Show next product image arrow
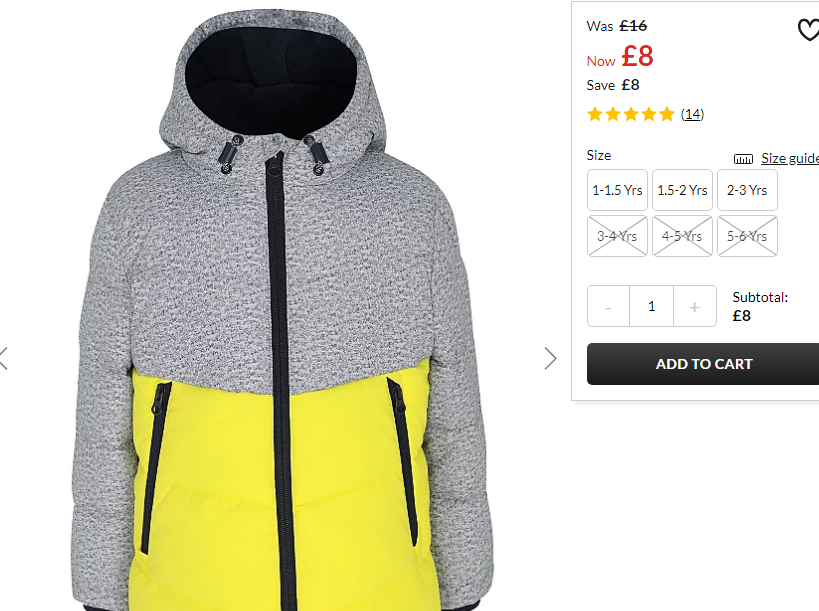 coord(550,359)
